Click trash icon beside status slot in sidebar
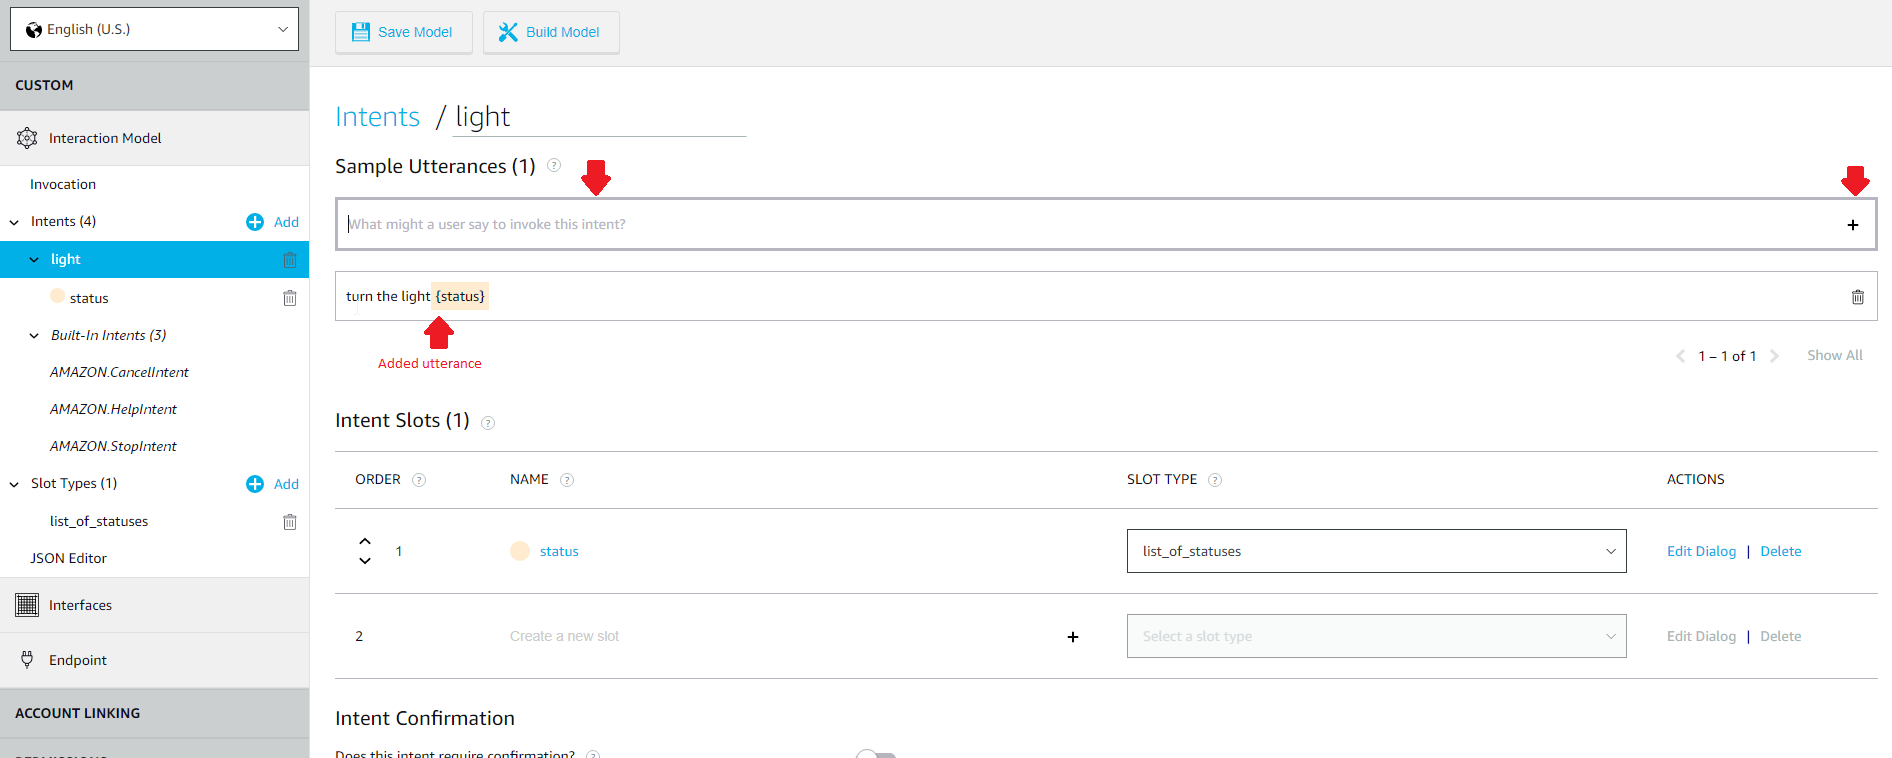Screen dimensions: 1892x758 290,298
